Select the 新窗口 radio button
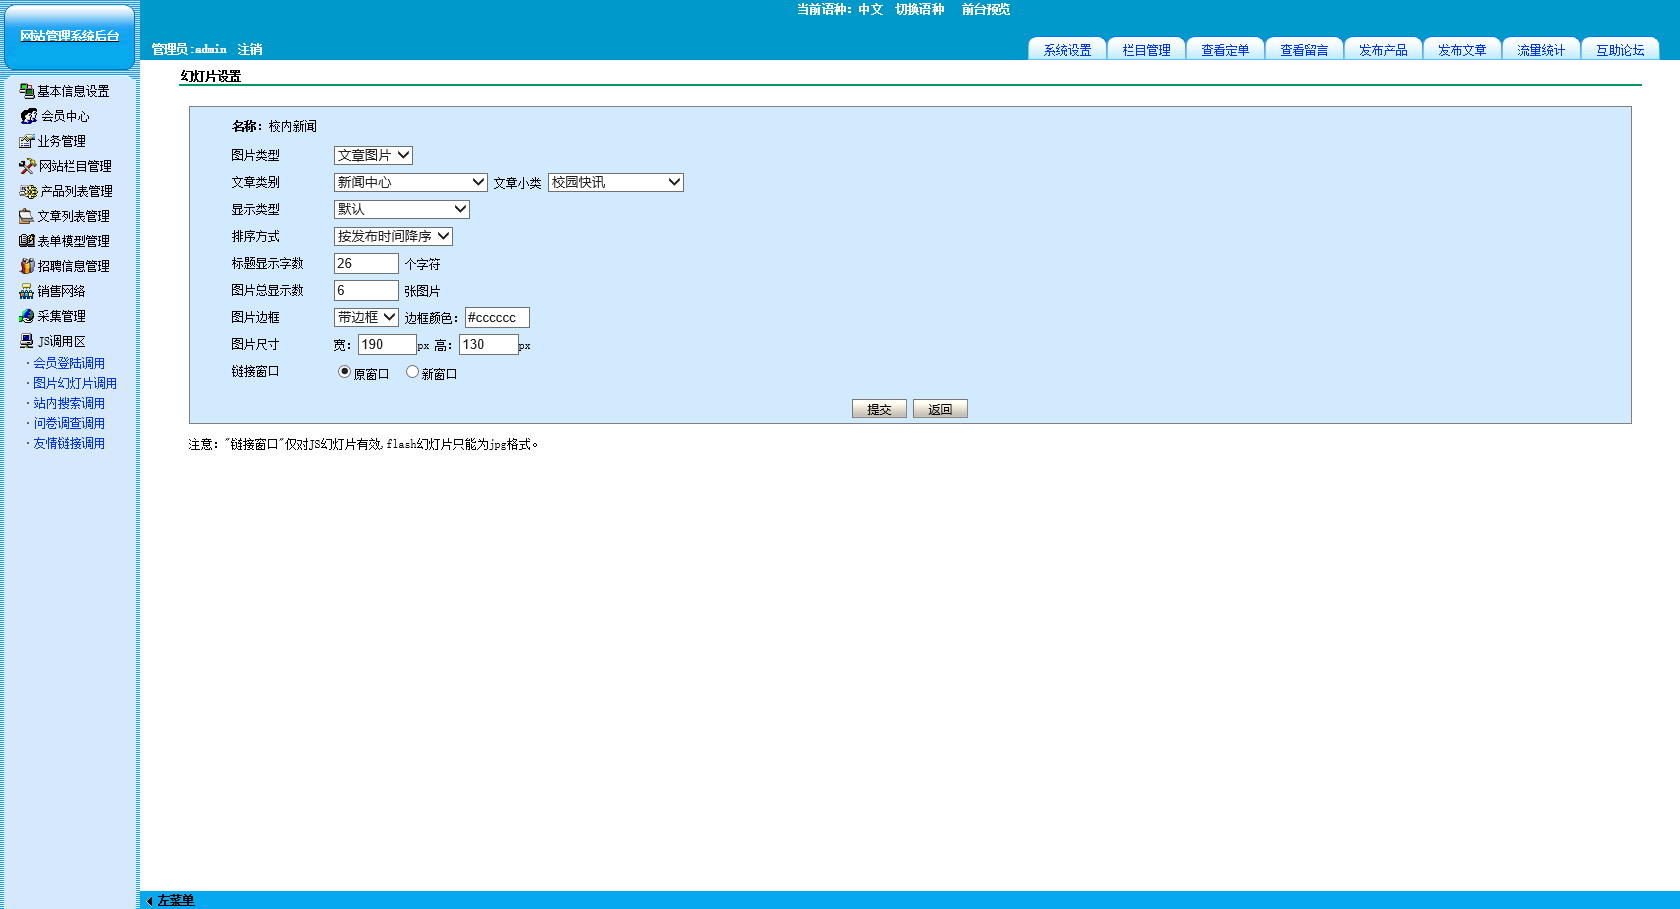This screenshot has height=909, width=1680. pyautogui.click(x=412, y=372)
